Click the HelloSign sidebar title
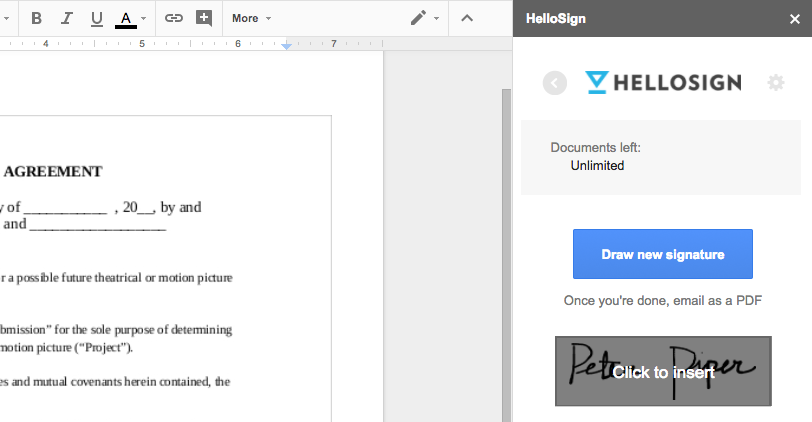This screenshot has width=812, height=422. (556, 19)
